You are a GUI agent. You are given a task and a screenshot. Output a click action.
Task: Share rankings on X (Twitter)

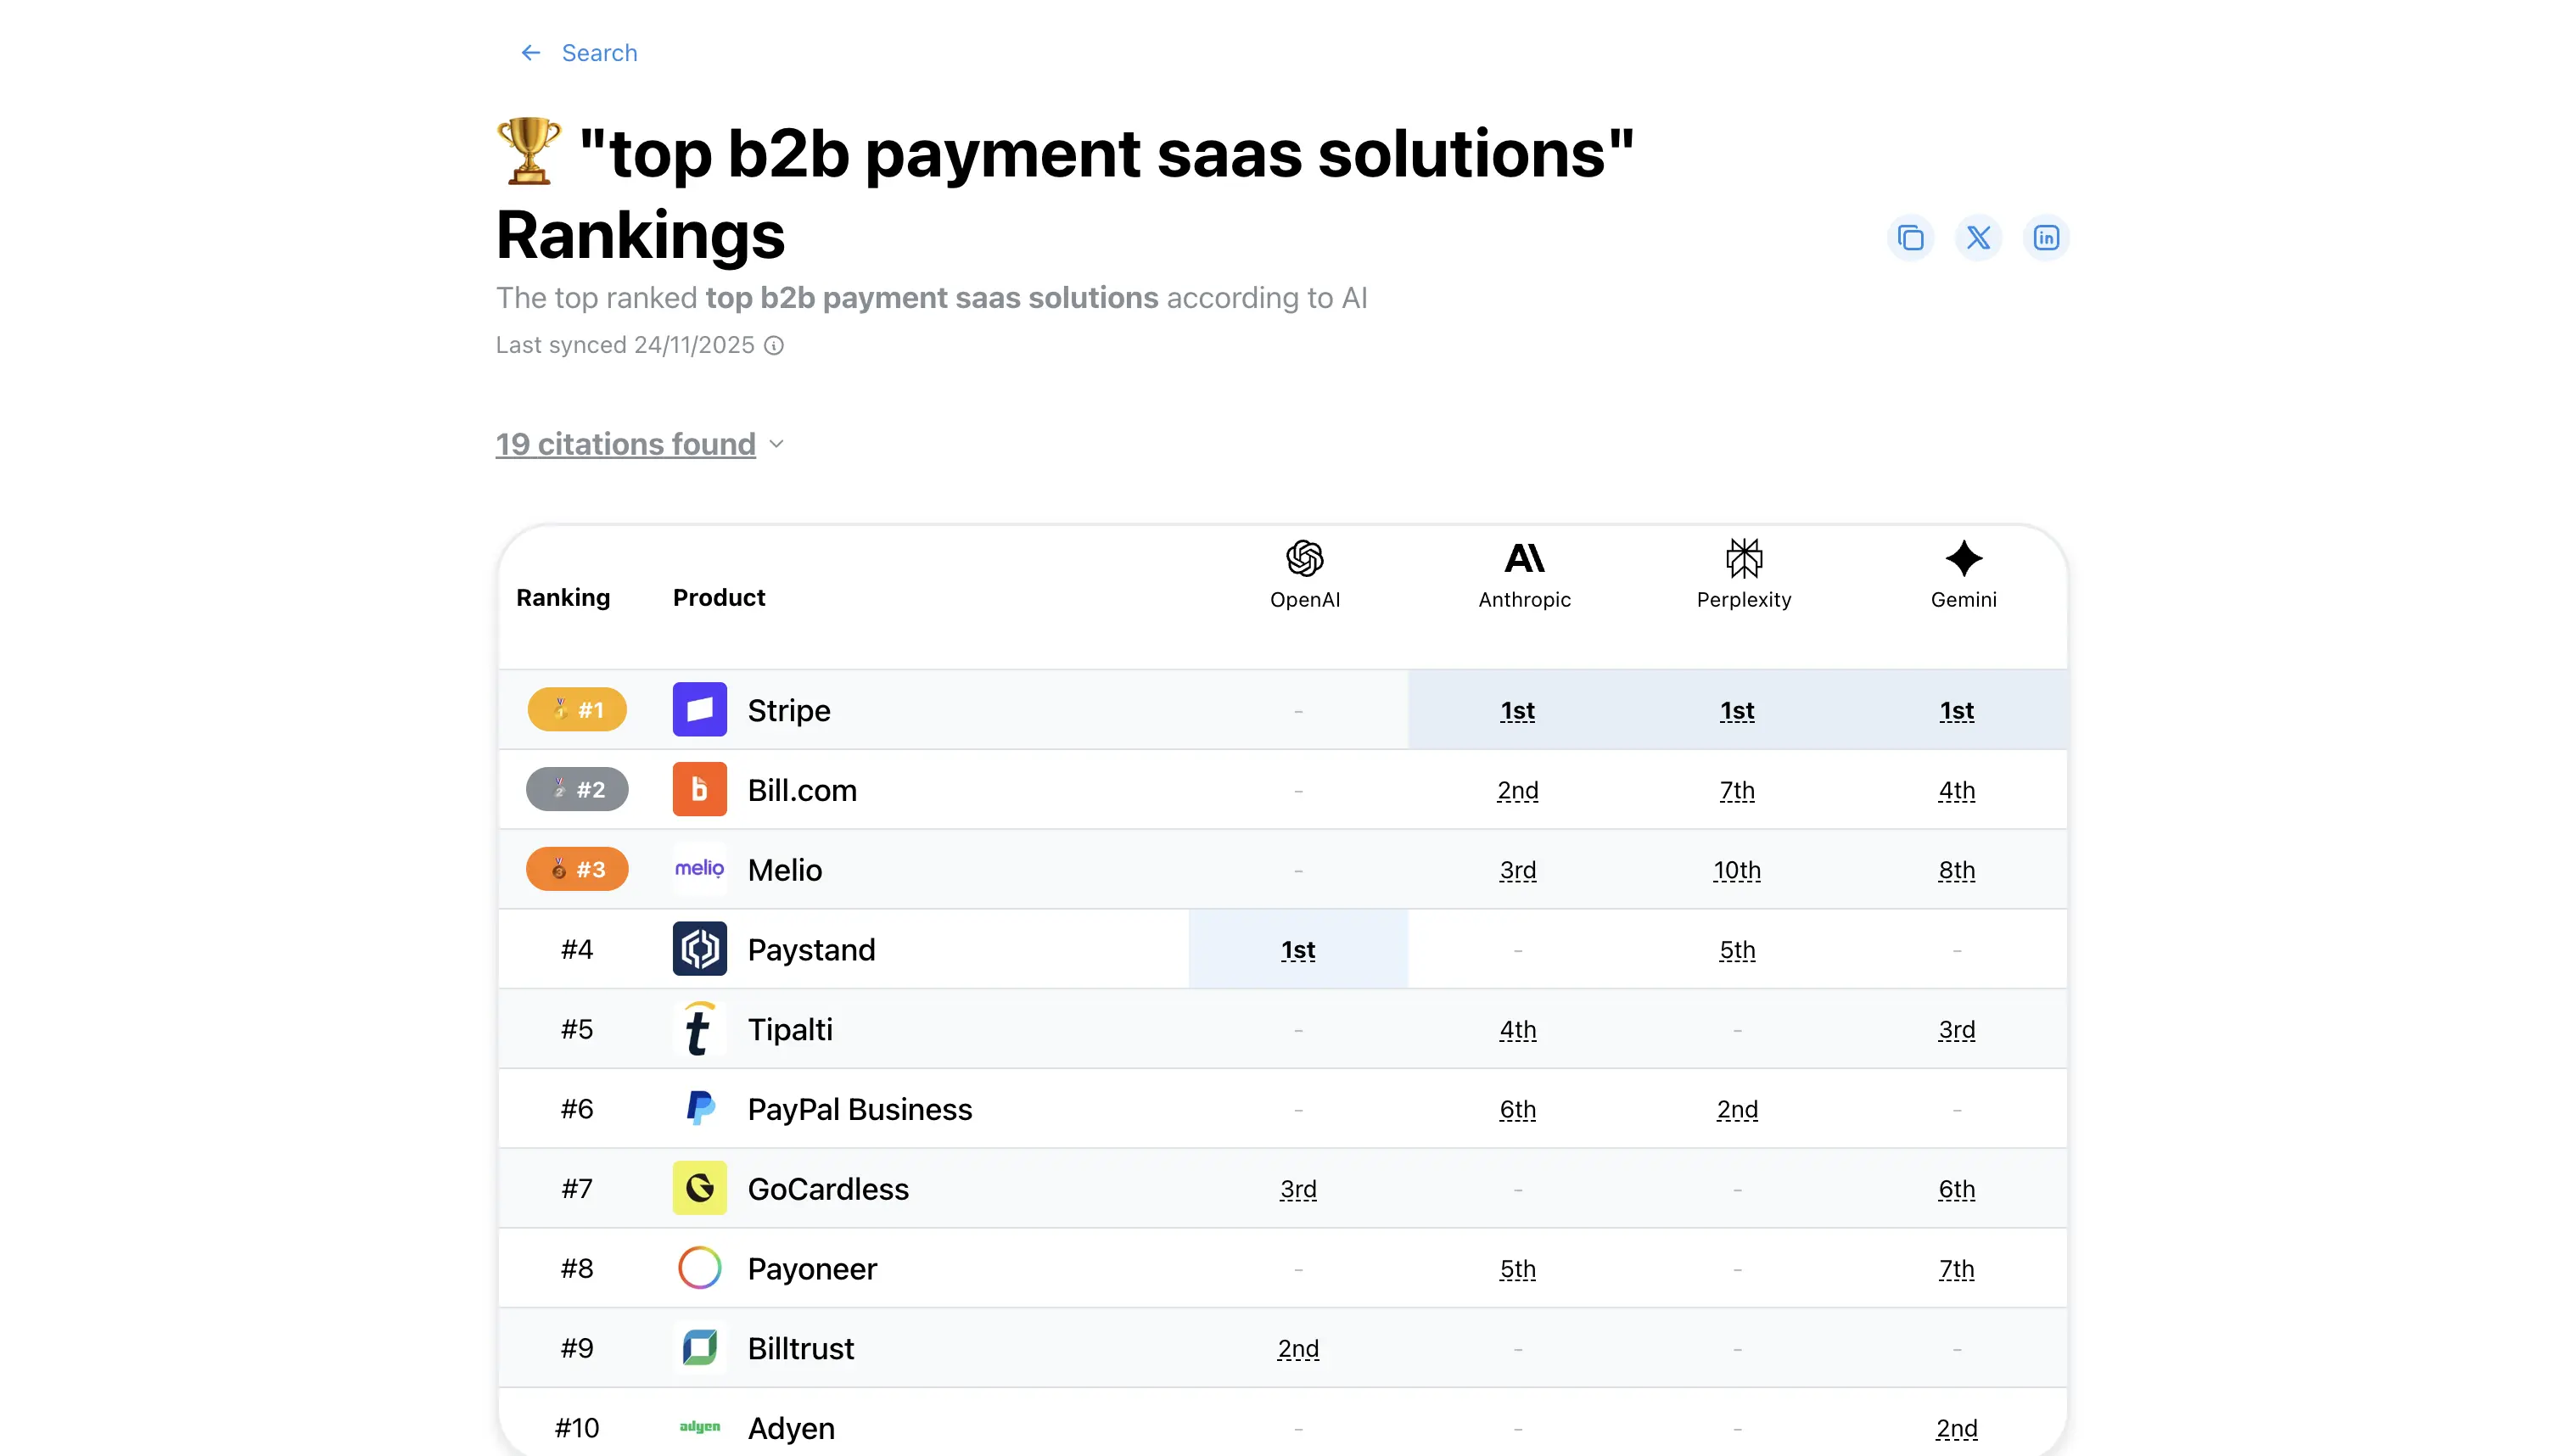pyautogui.click(x=1978, y=238)
